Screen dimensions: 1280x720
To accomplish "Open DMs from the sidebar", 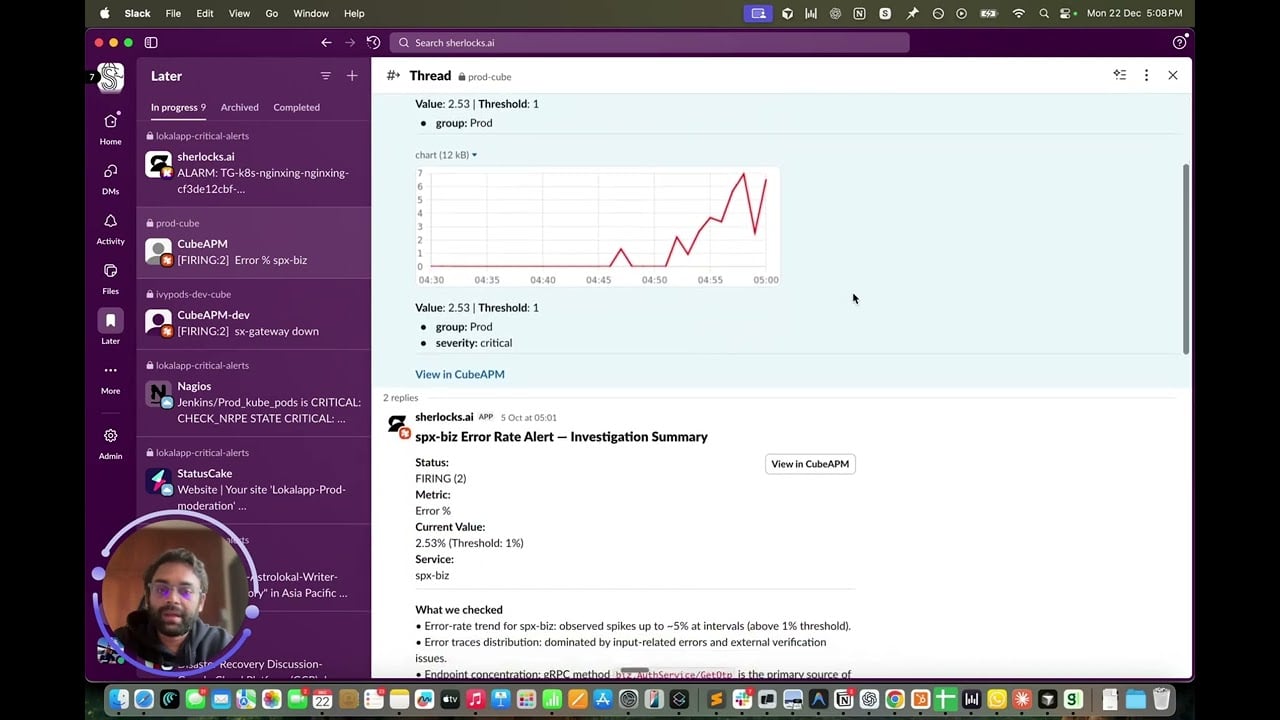I will pos(110,178).
